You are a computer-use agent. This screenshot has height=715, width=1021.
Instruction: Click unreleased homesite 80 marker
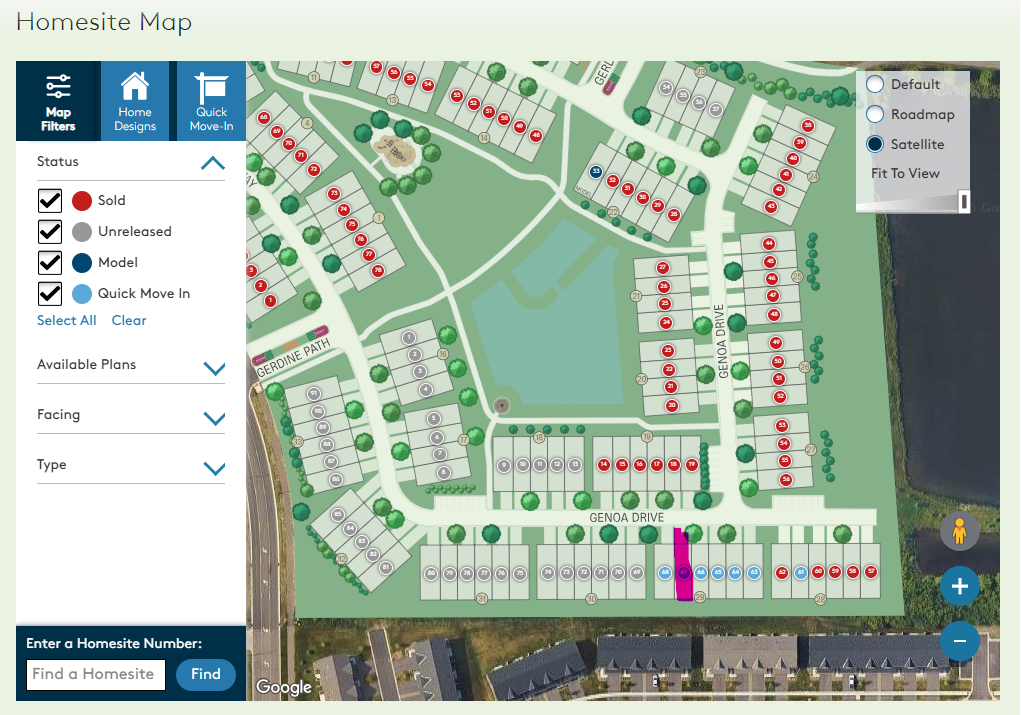431,573
